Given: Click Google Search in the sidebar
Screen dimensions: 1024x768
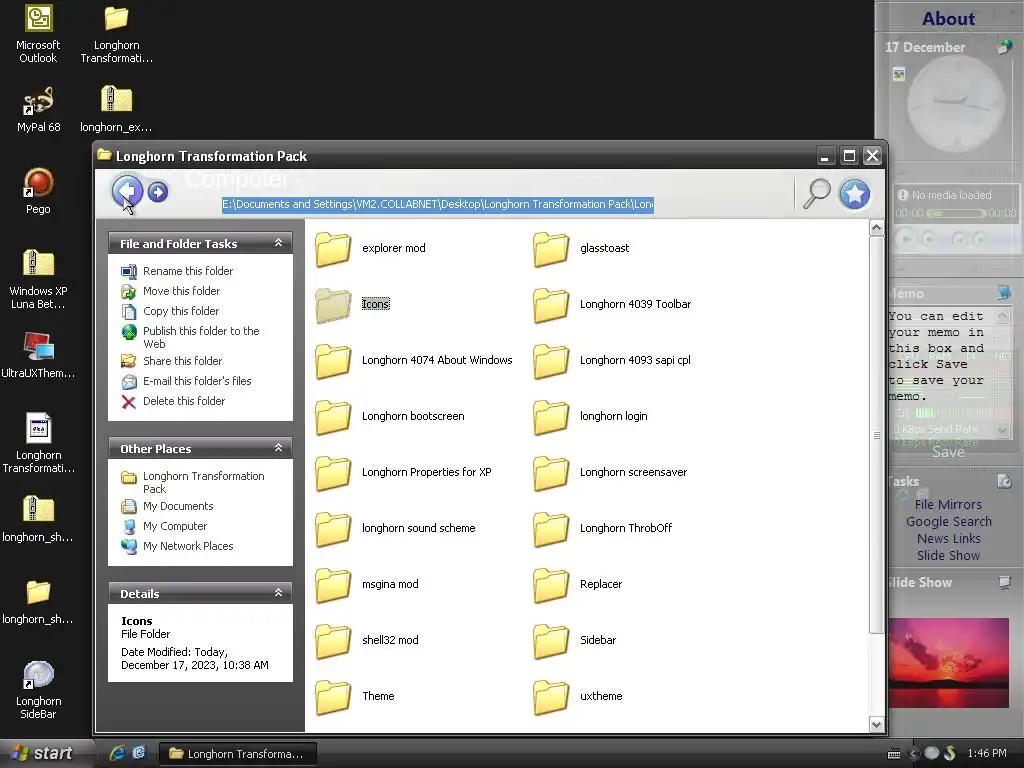Looking at the screenshot, I should coord(948,522).
